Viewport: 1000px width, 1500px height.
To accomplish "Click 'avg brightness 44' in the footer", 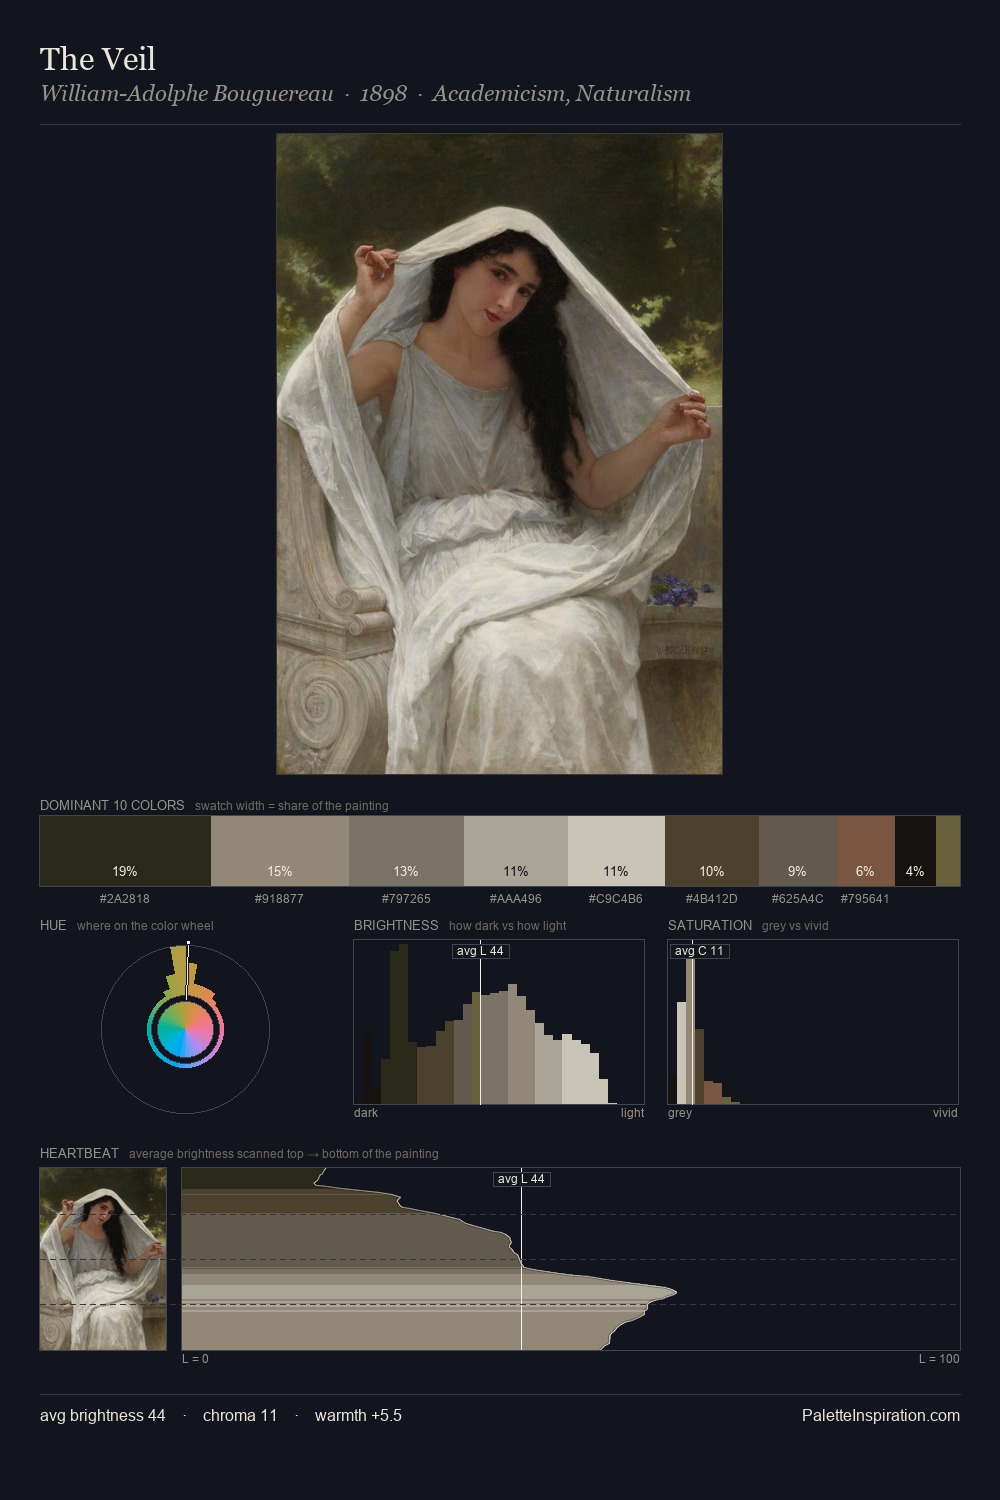I will coord(103,1415).
